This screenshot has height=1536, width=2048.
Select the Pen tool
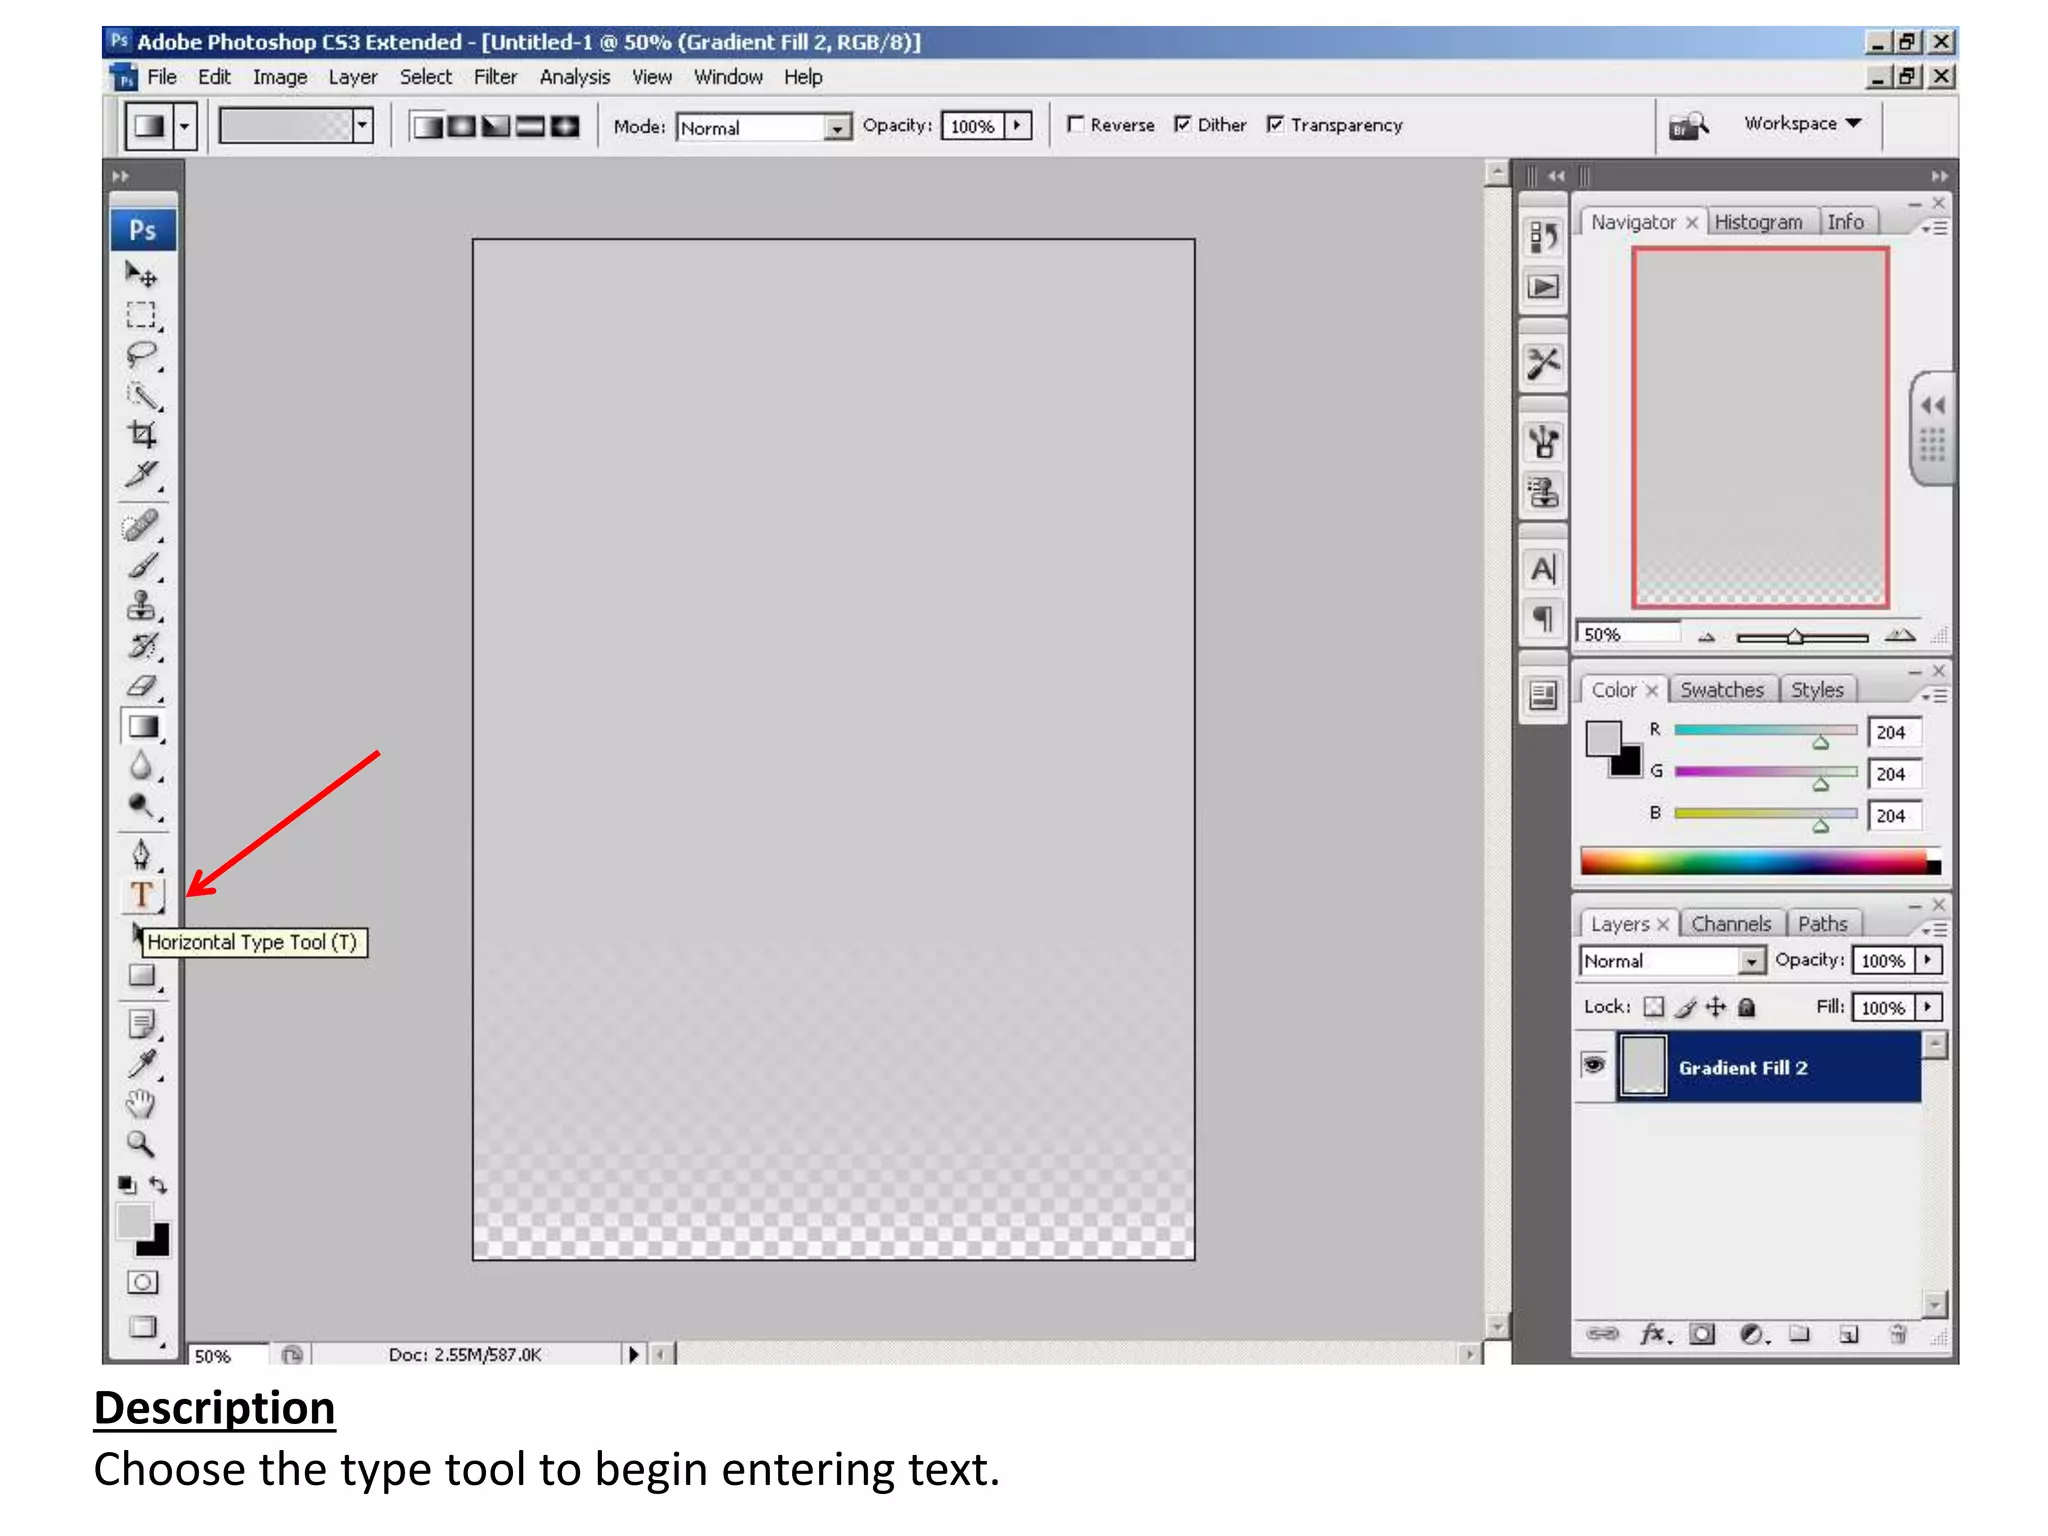tap(142, 855)
